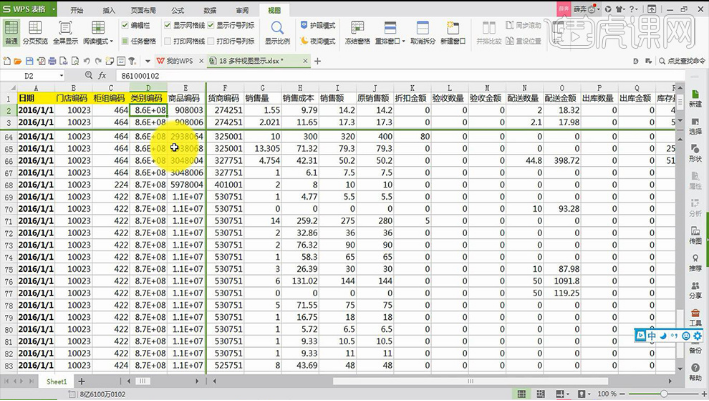Open the Name Box dropdown arrow
709x401 pixels.
(x=62, y=75)
